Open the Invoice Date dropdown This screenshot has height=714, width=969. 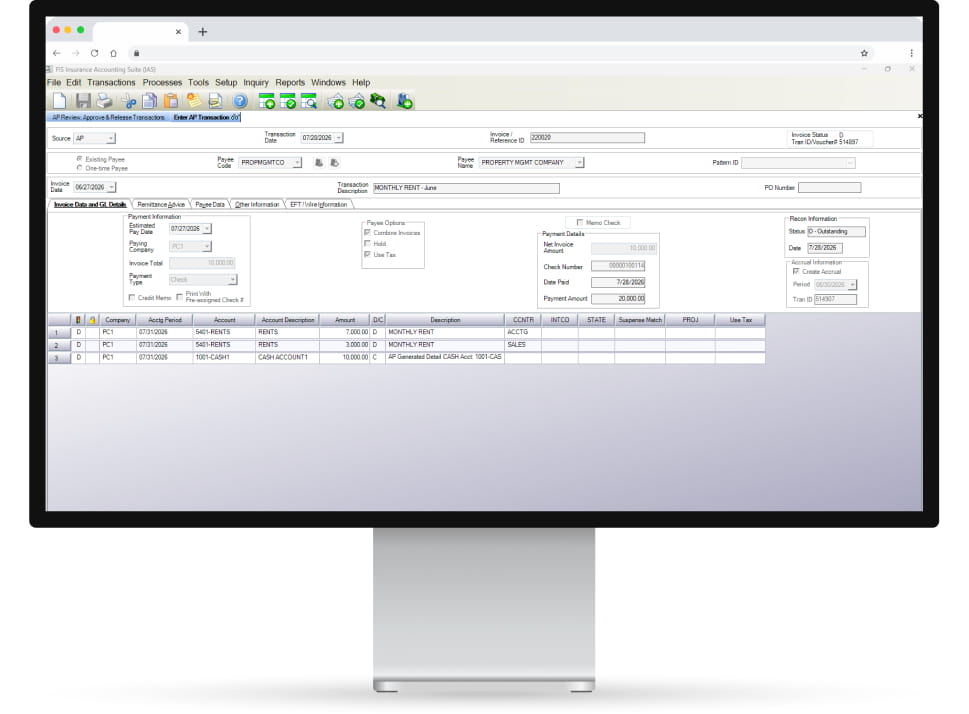(111, 187)
